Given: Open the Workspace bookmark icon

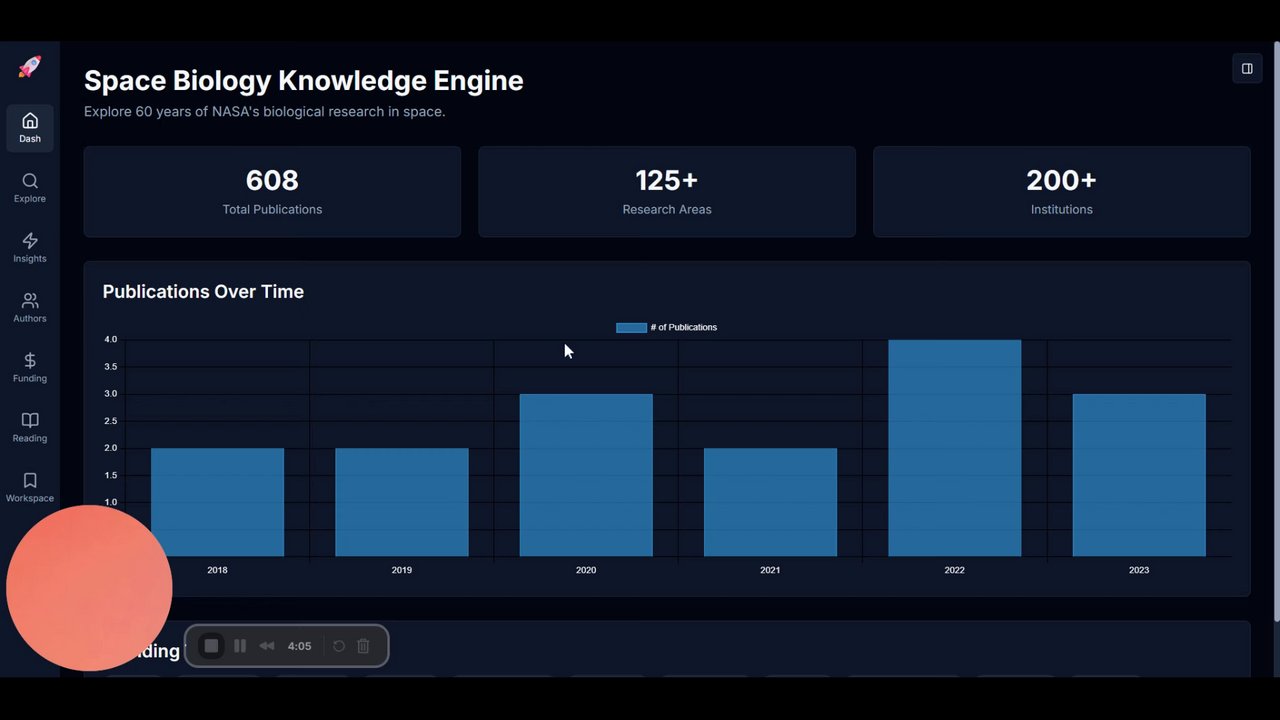Looking at the screenshot, I should 30,480.
